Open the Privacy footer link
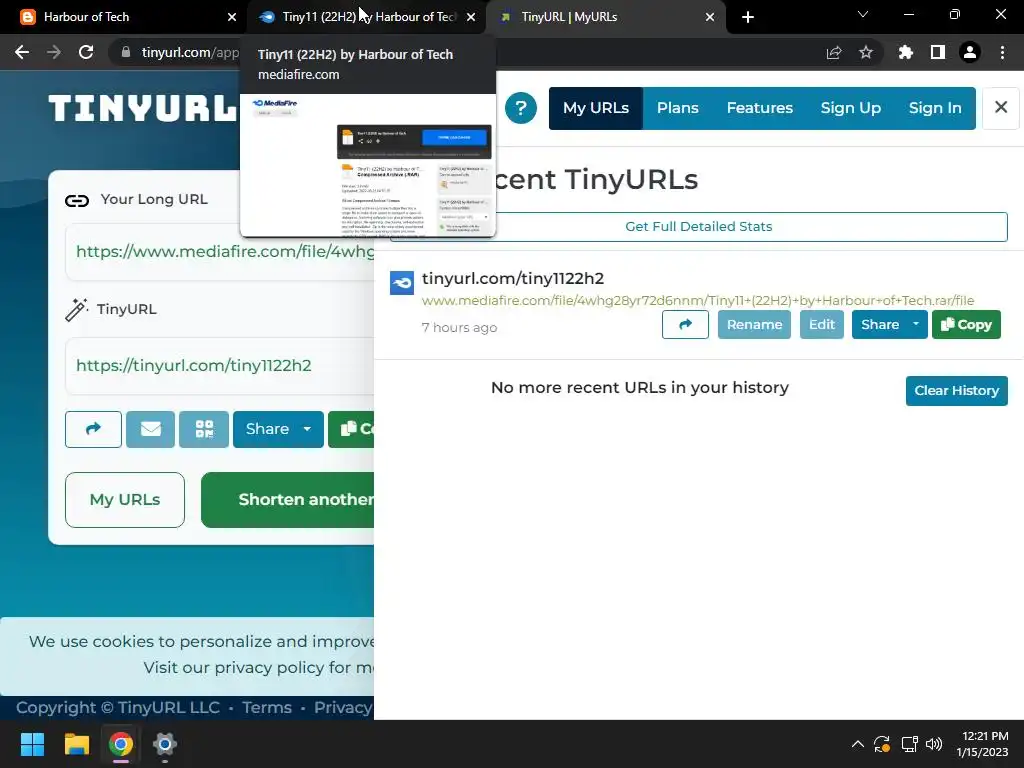Screen dimensions: 1024x768 [x=343, y=707]
